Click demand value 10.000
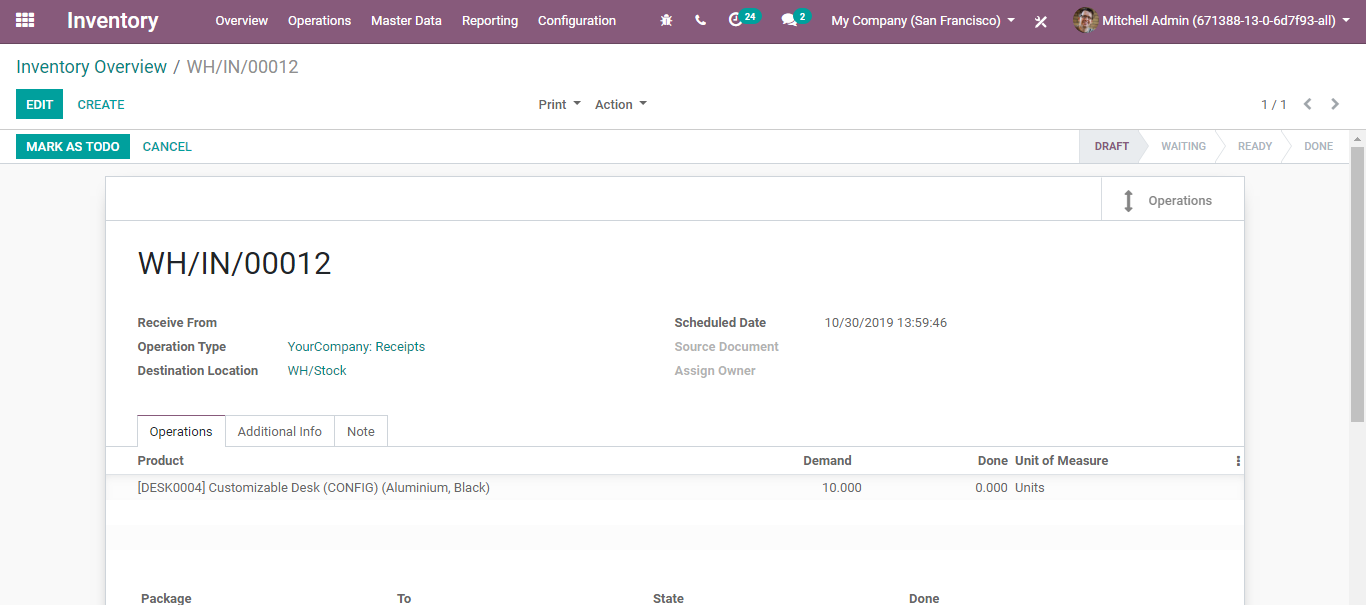 pyautogui.click(x=841, y=488)
